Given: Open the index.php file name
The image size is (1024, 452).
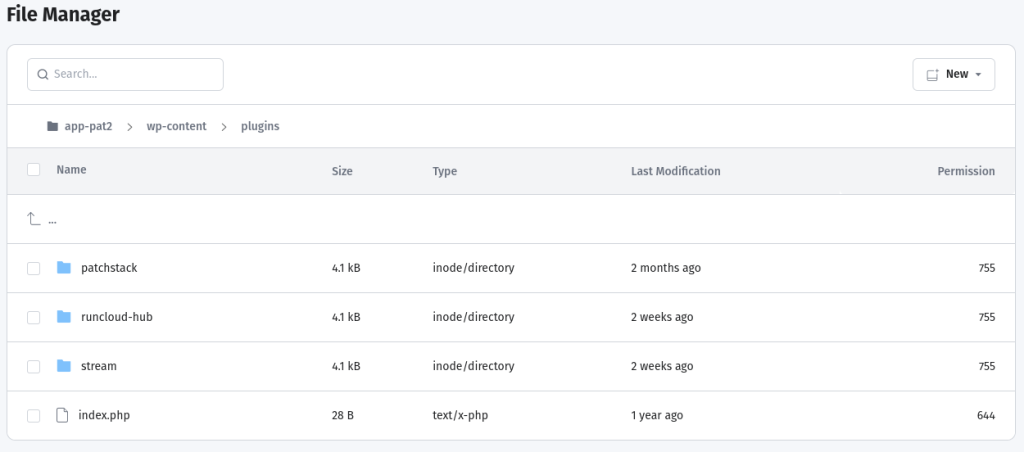Looking at the screenshot, I should click(x=104, y=415).
